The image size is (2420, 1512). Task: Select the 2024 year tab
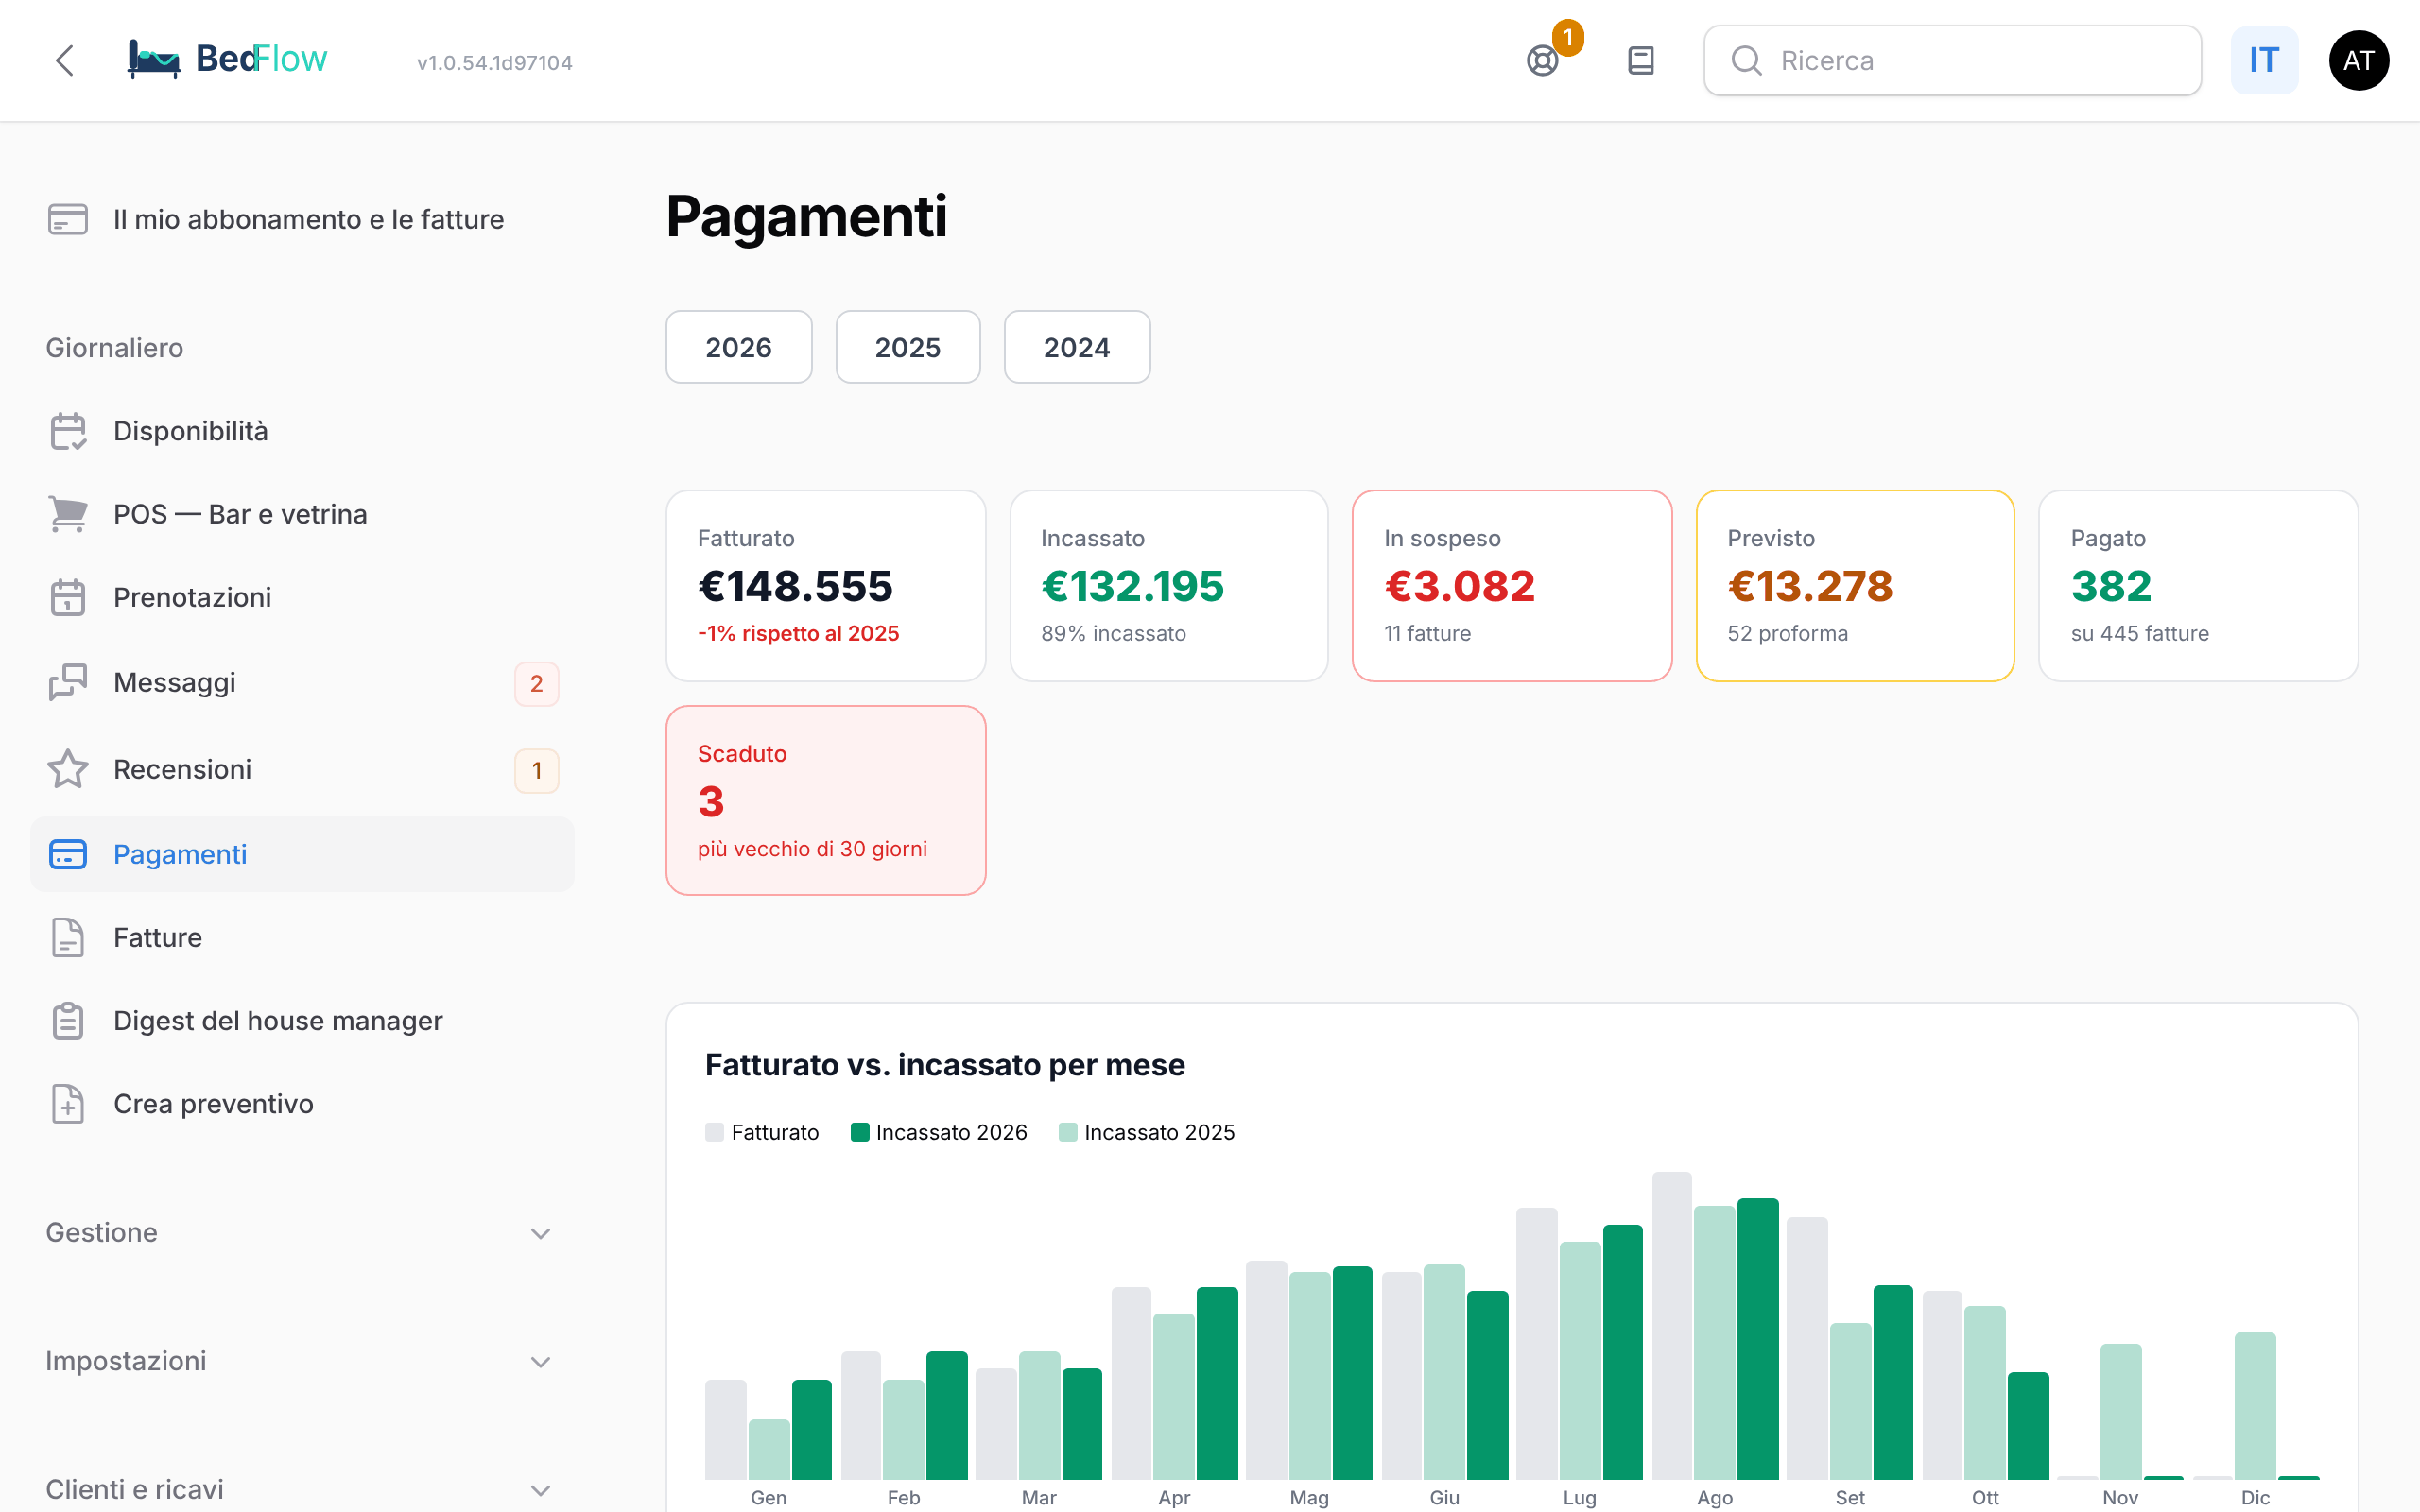[1077, 347]
